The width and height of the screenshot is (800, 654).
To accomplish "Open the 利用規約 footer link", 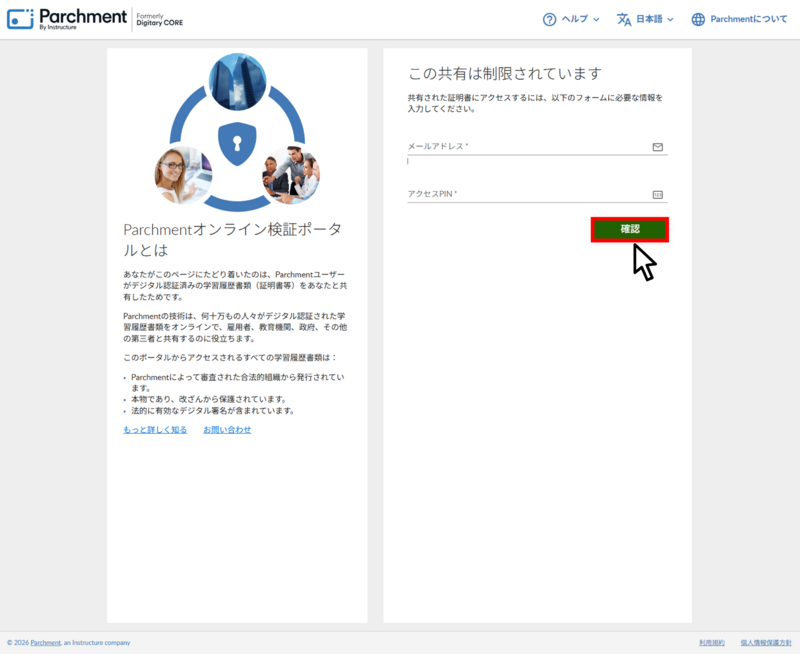I will (x=712, y=642).
